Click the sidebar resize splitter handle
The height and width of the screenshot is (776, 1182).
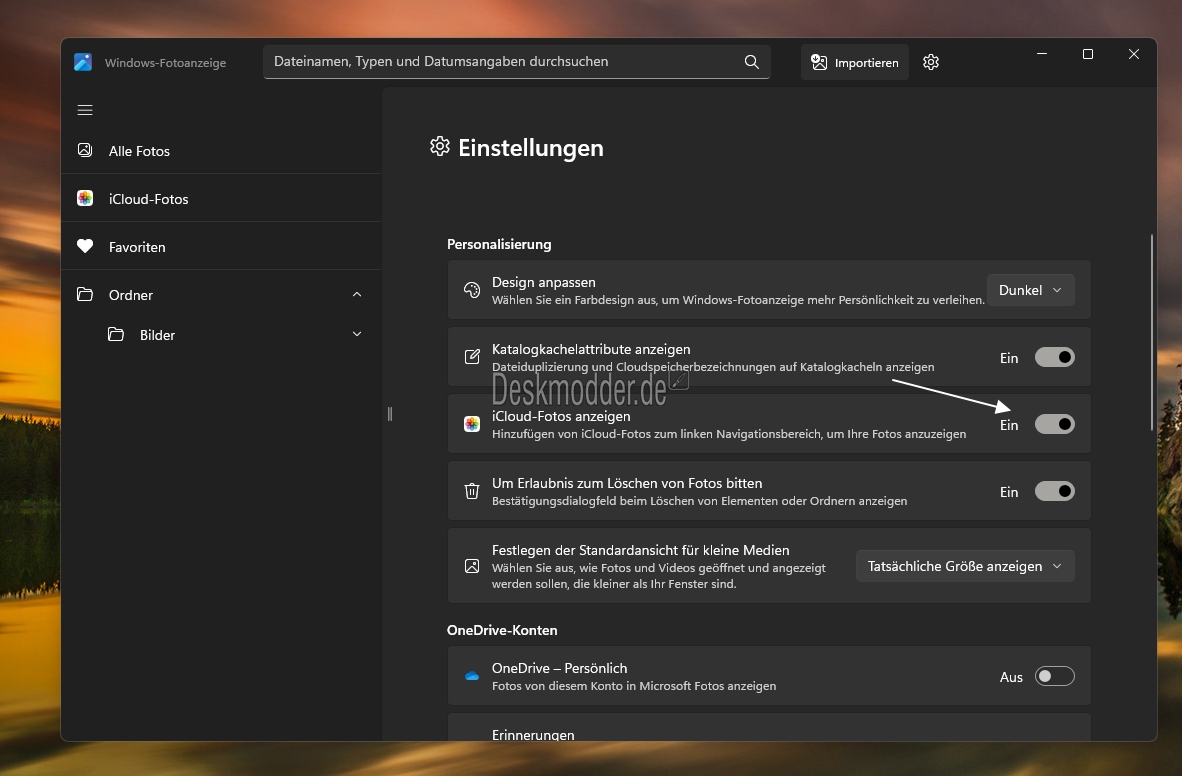pyautogui.click(x=390, y=414)
